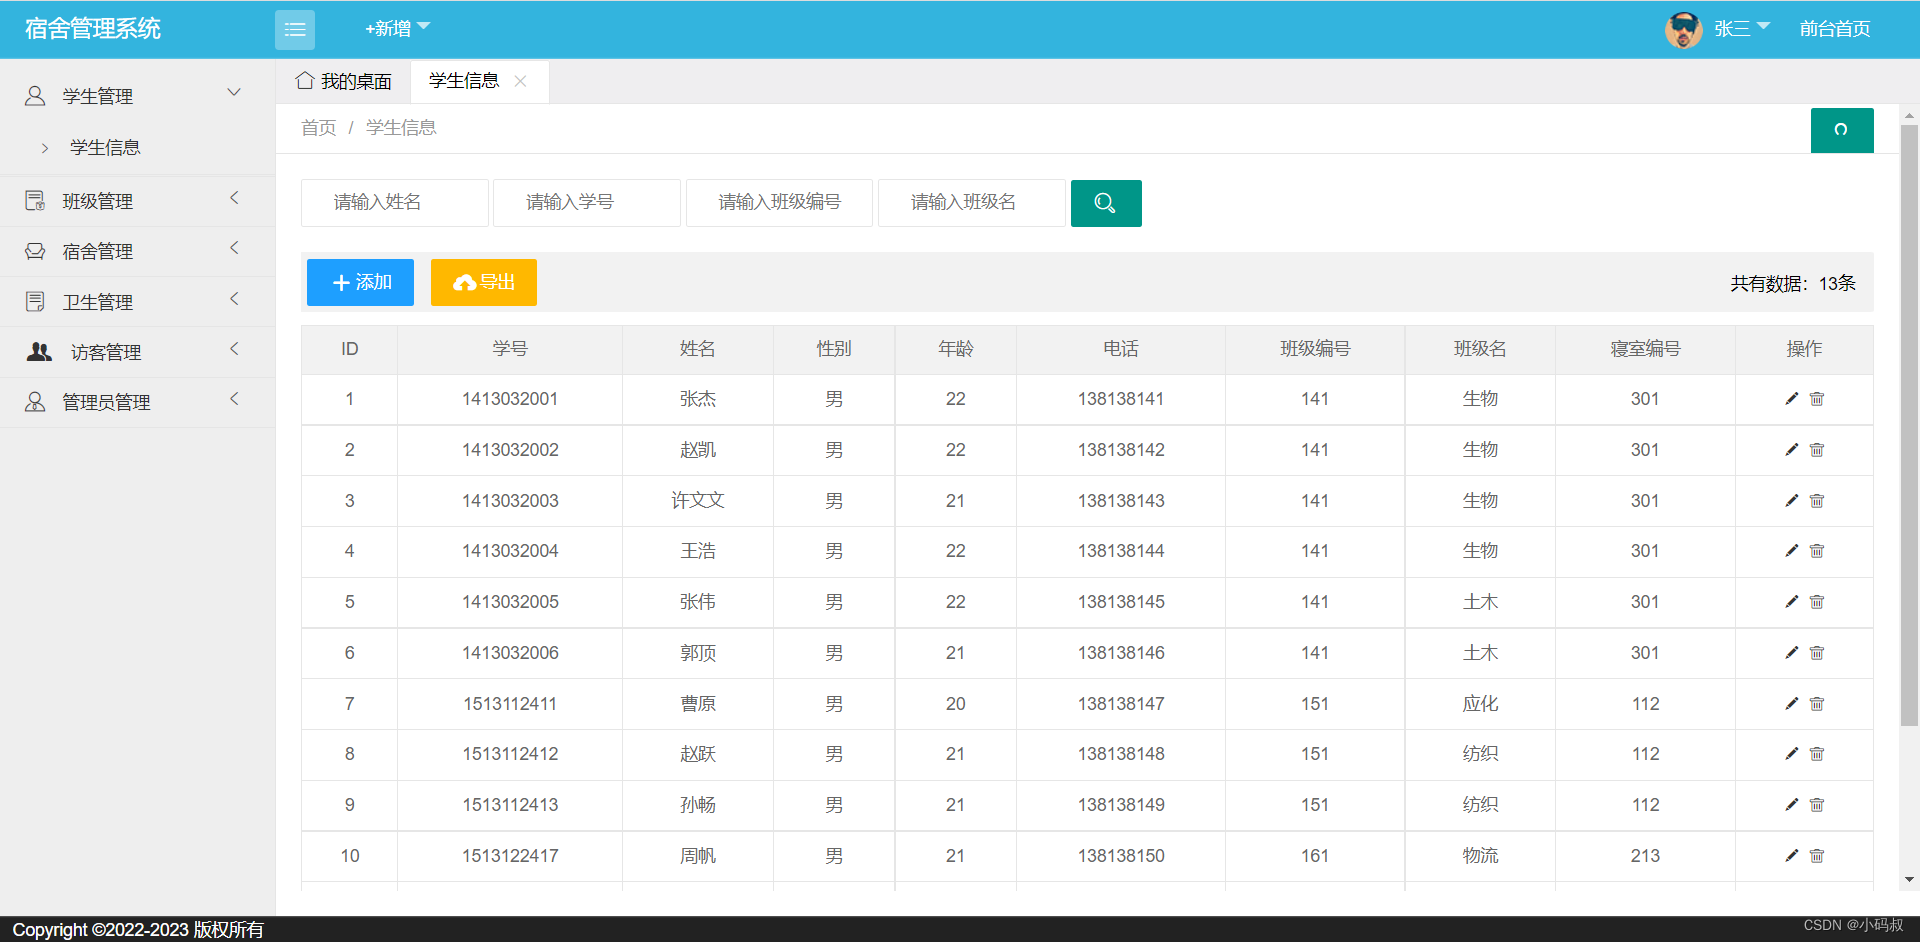1920x942 pixels.
Task: Switch to 我的桌面 tab
Action: point(344,81)
